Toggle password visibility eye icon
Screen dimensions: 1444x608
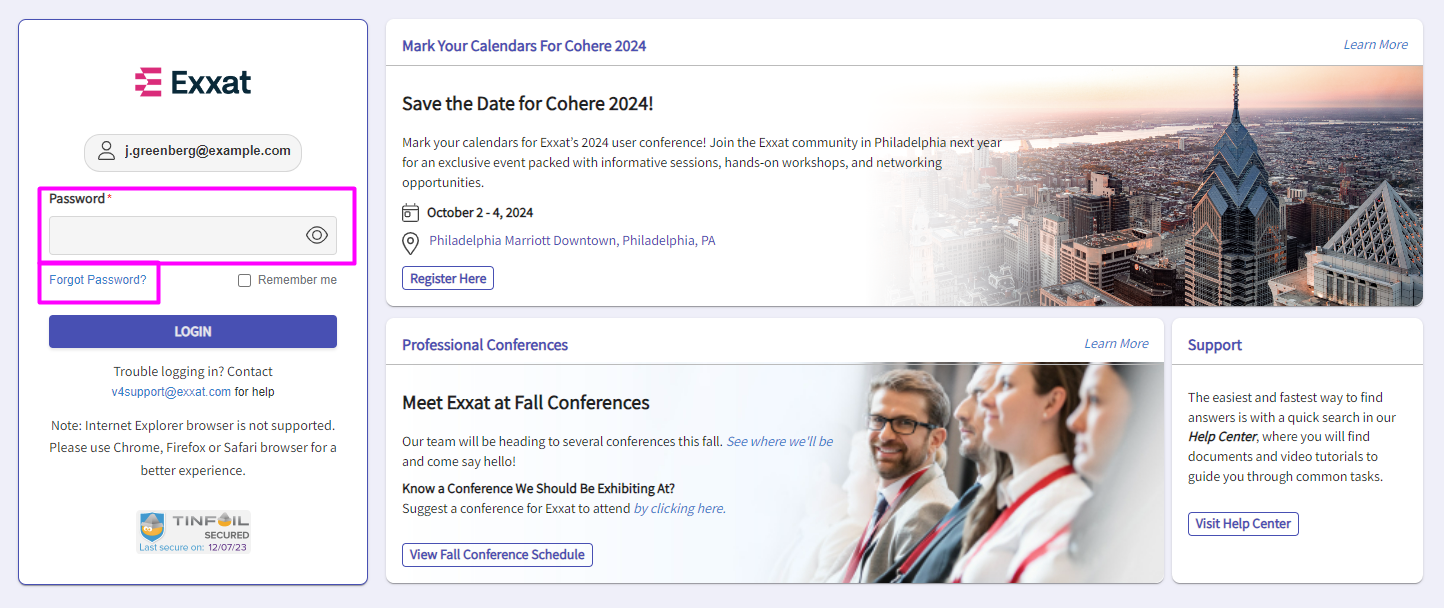[316, 235]
